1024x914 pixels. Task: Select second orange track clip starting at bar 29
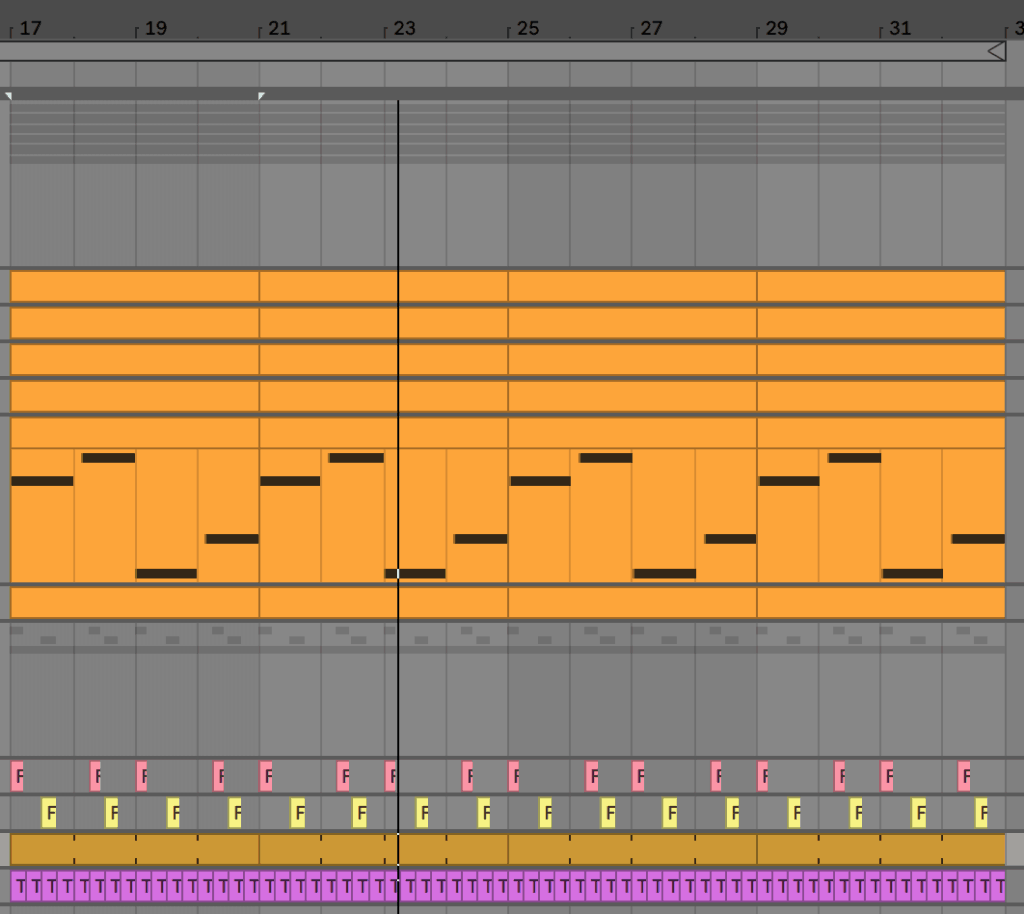881,323
